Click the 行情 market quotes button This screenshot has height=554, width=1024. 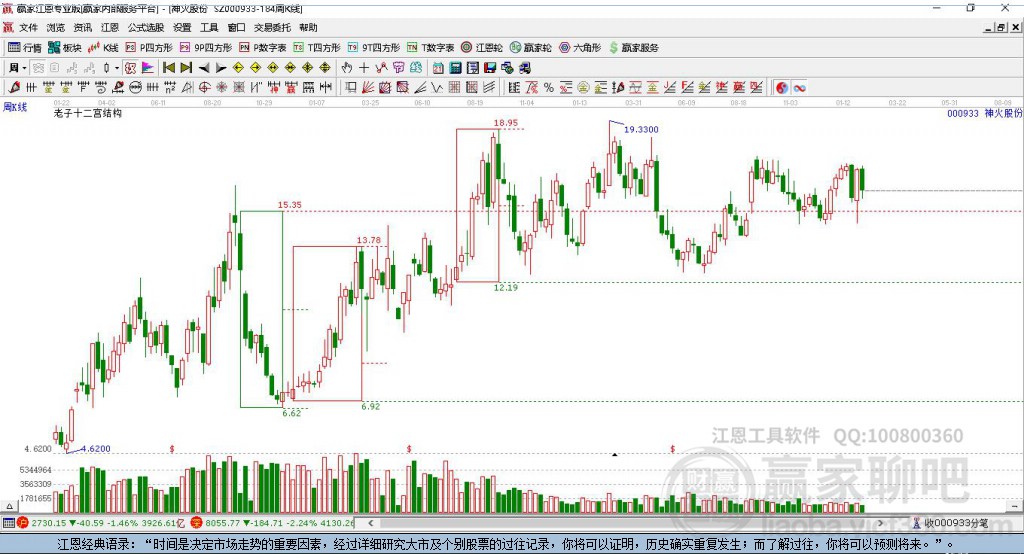pos(25,48)
